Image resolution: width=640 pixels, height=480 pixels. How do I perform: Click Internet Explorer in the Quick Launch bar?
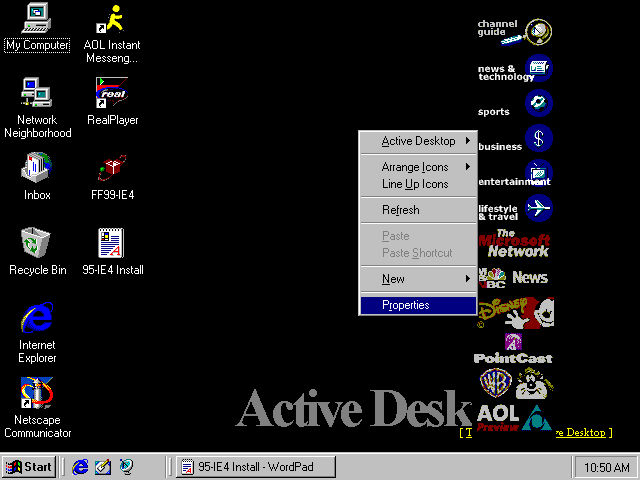tap(80, 466)
